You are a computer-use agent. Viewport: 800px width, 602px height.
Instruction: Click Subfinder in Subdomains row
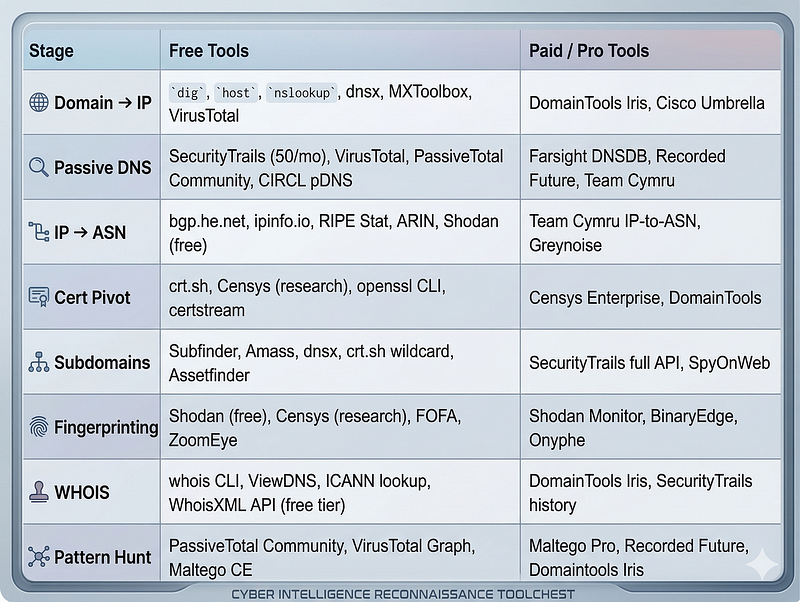203,351
